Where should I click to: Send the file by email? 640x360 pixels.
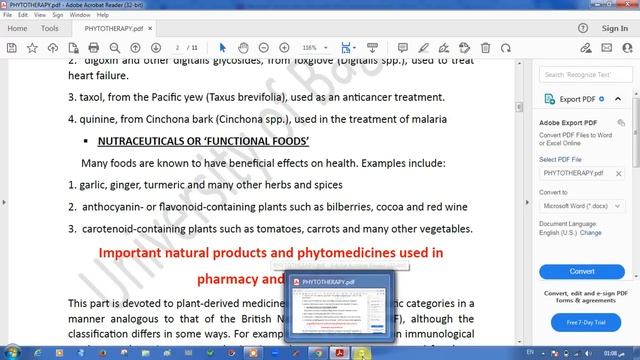607,48
